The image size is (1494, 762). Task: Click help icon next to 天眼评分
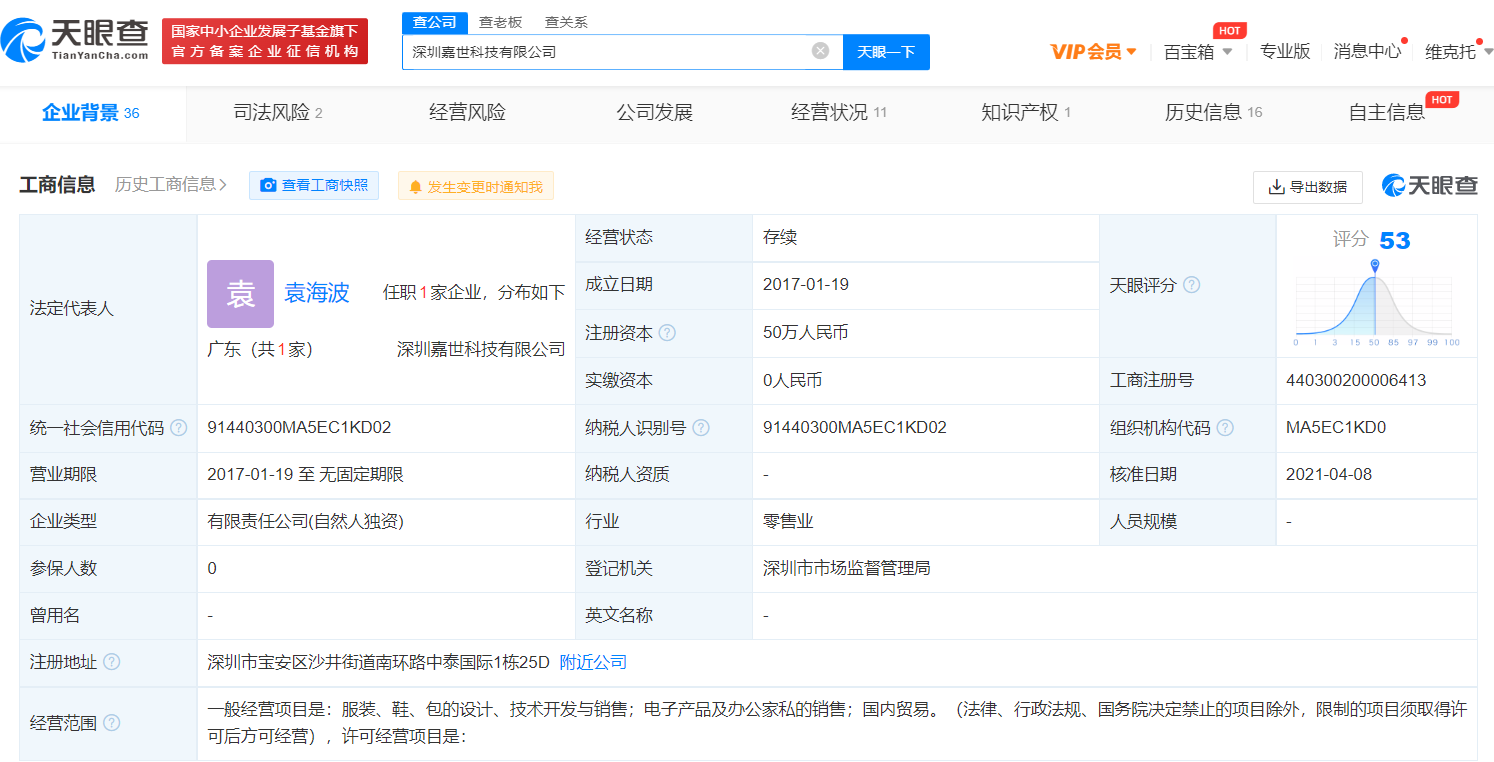tap(1192, 286)
